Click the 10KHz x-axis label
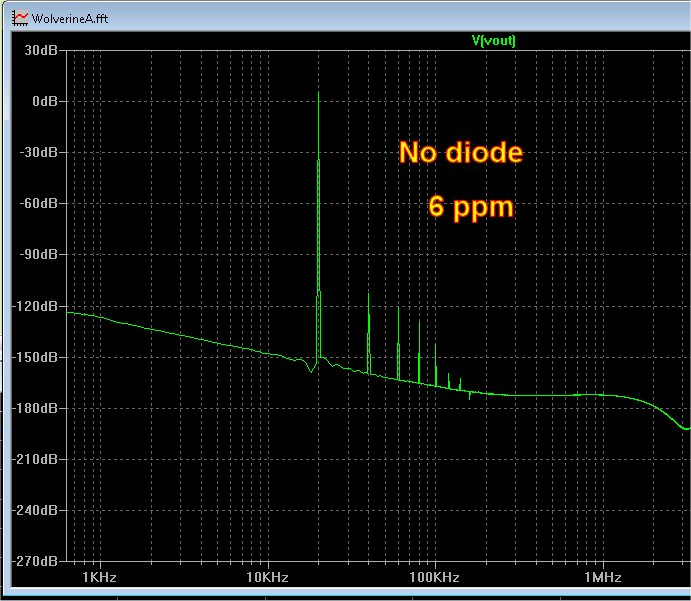Viewport: 691px width, 601px height. [x=267, y=577]
